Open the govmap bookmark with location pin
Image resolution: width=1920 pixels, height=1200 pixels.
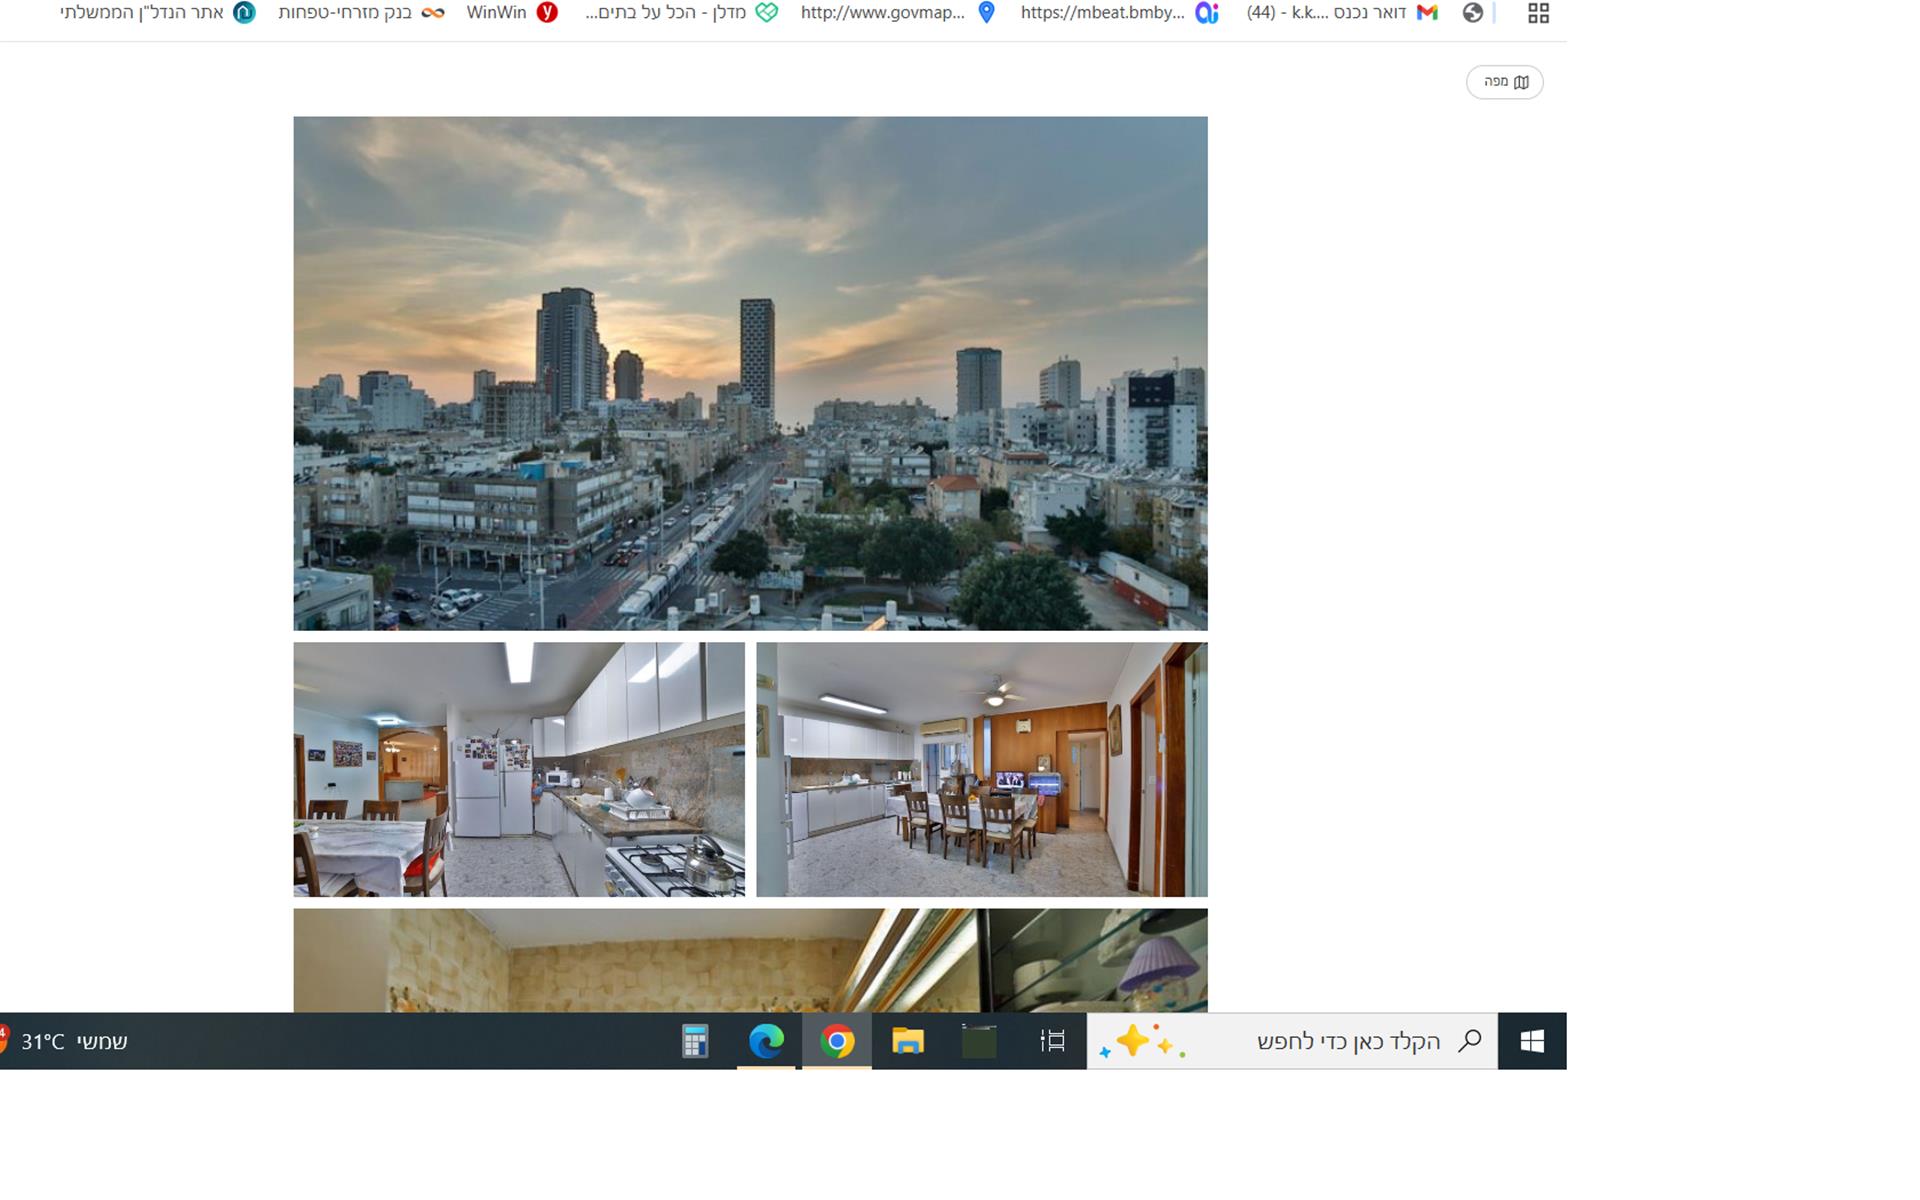897,13
